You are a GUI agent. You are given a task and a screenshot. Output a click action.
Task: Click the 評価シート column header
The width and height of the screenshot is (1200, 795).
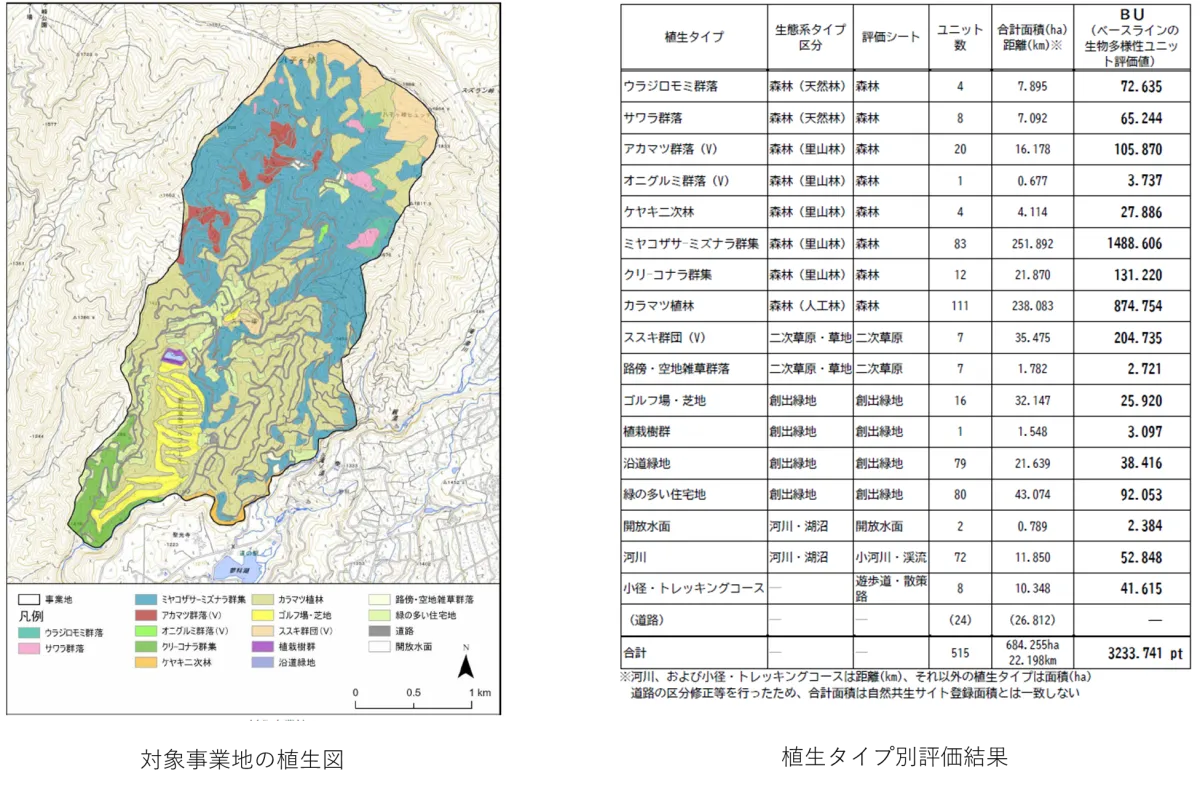pos(889,37)
